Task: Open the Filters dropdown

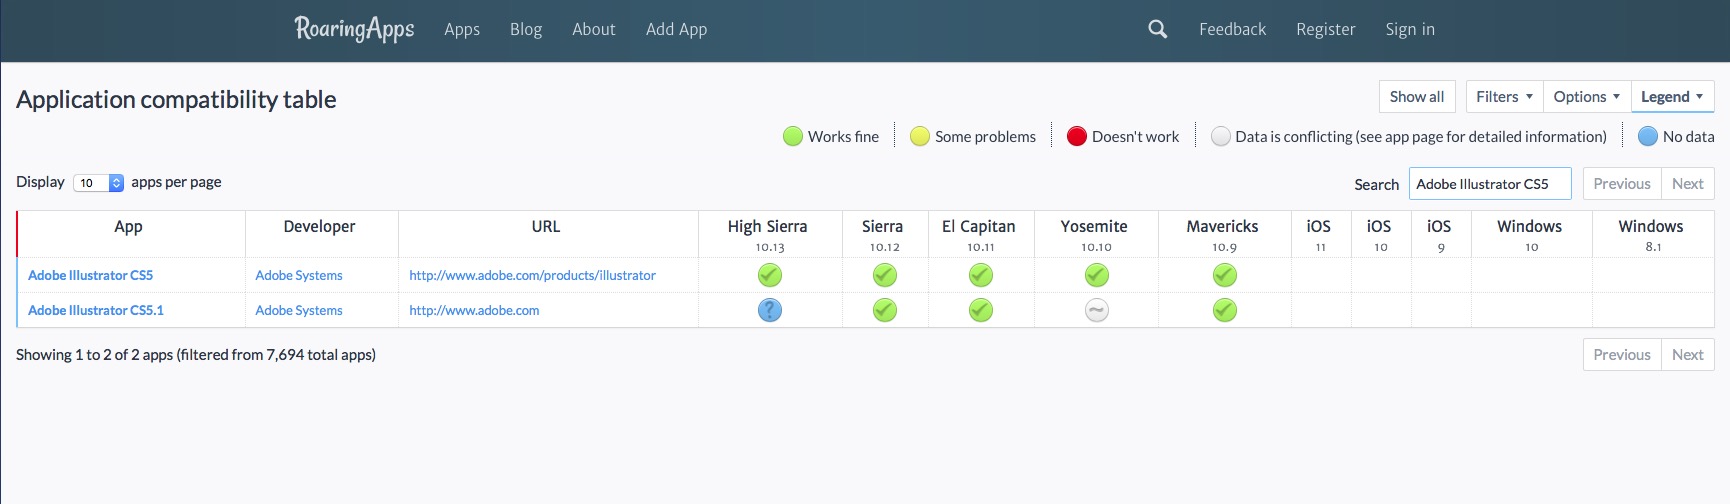Action: (x=1504, y=97)
